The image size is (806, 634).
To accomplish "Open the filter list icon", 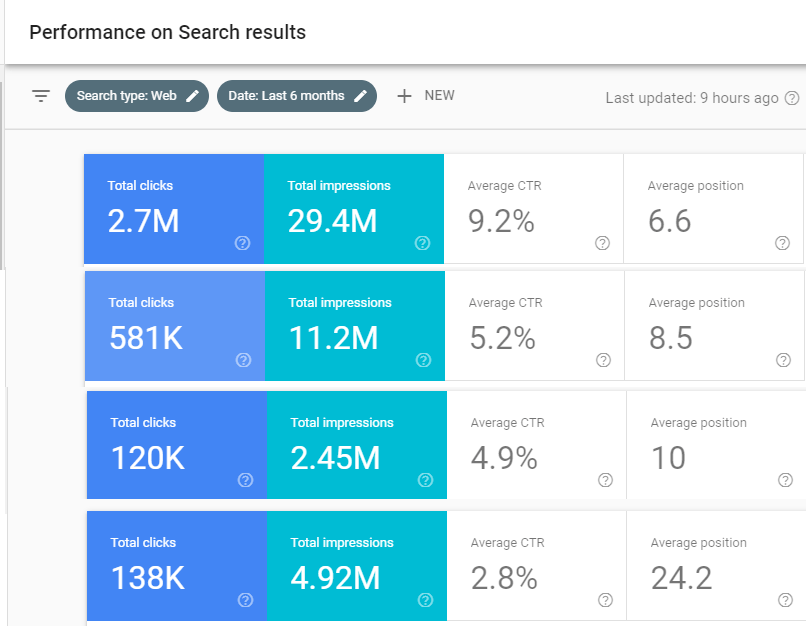I will 41,96.
